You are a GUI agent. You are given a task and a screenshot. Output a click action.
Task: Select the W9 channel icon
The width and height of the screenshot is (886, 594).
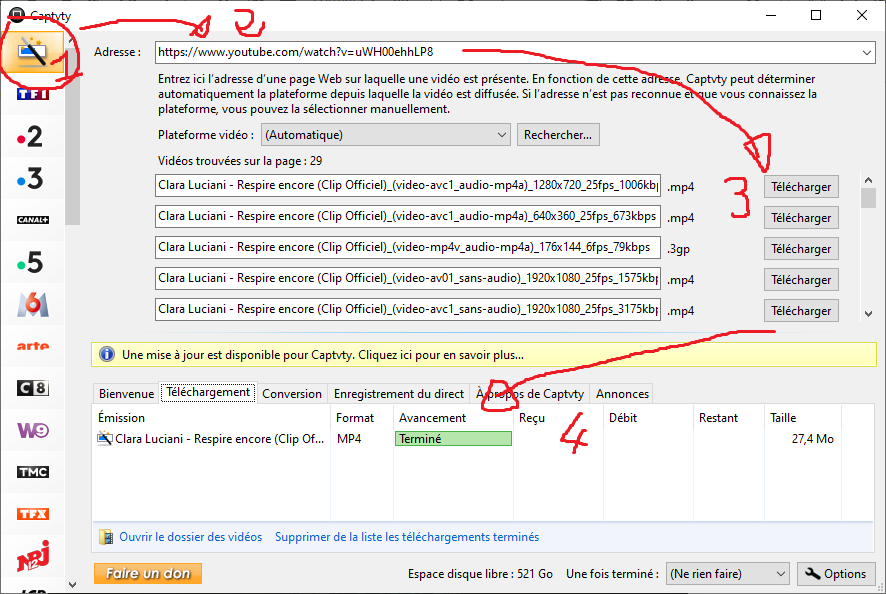(x=33, y=430)
